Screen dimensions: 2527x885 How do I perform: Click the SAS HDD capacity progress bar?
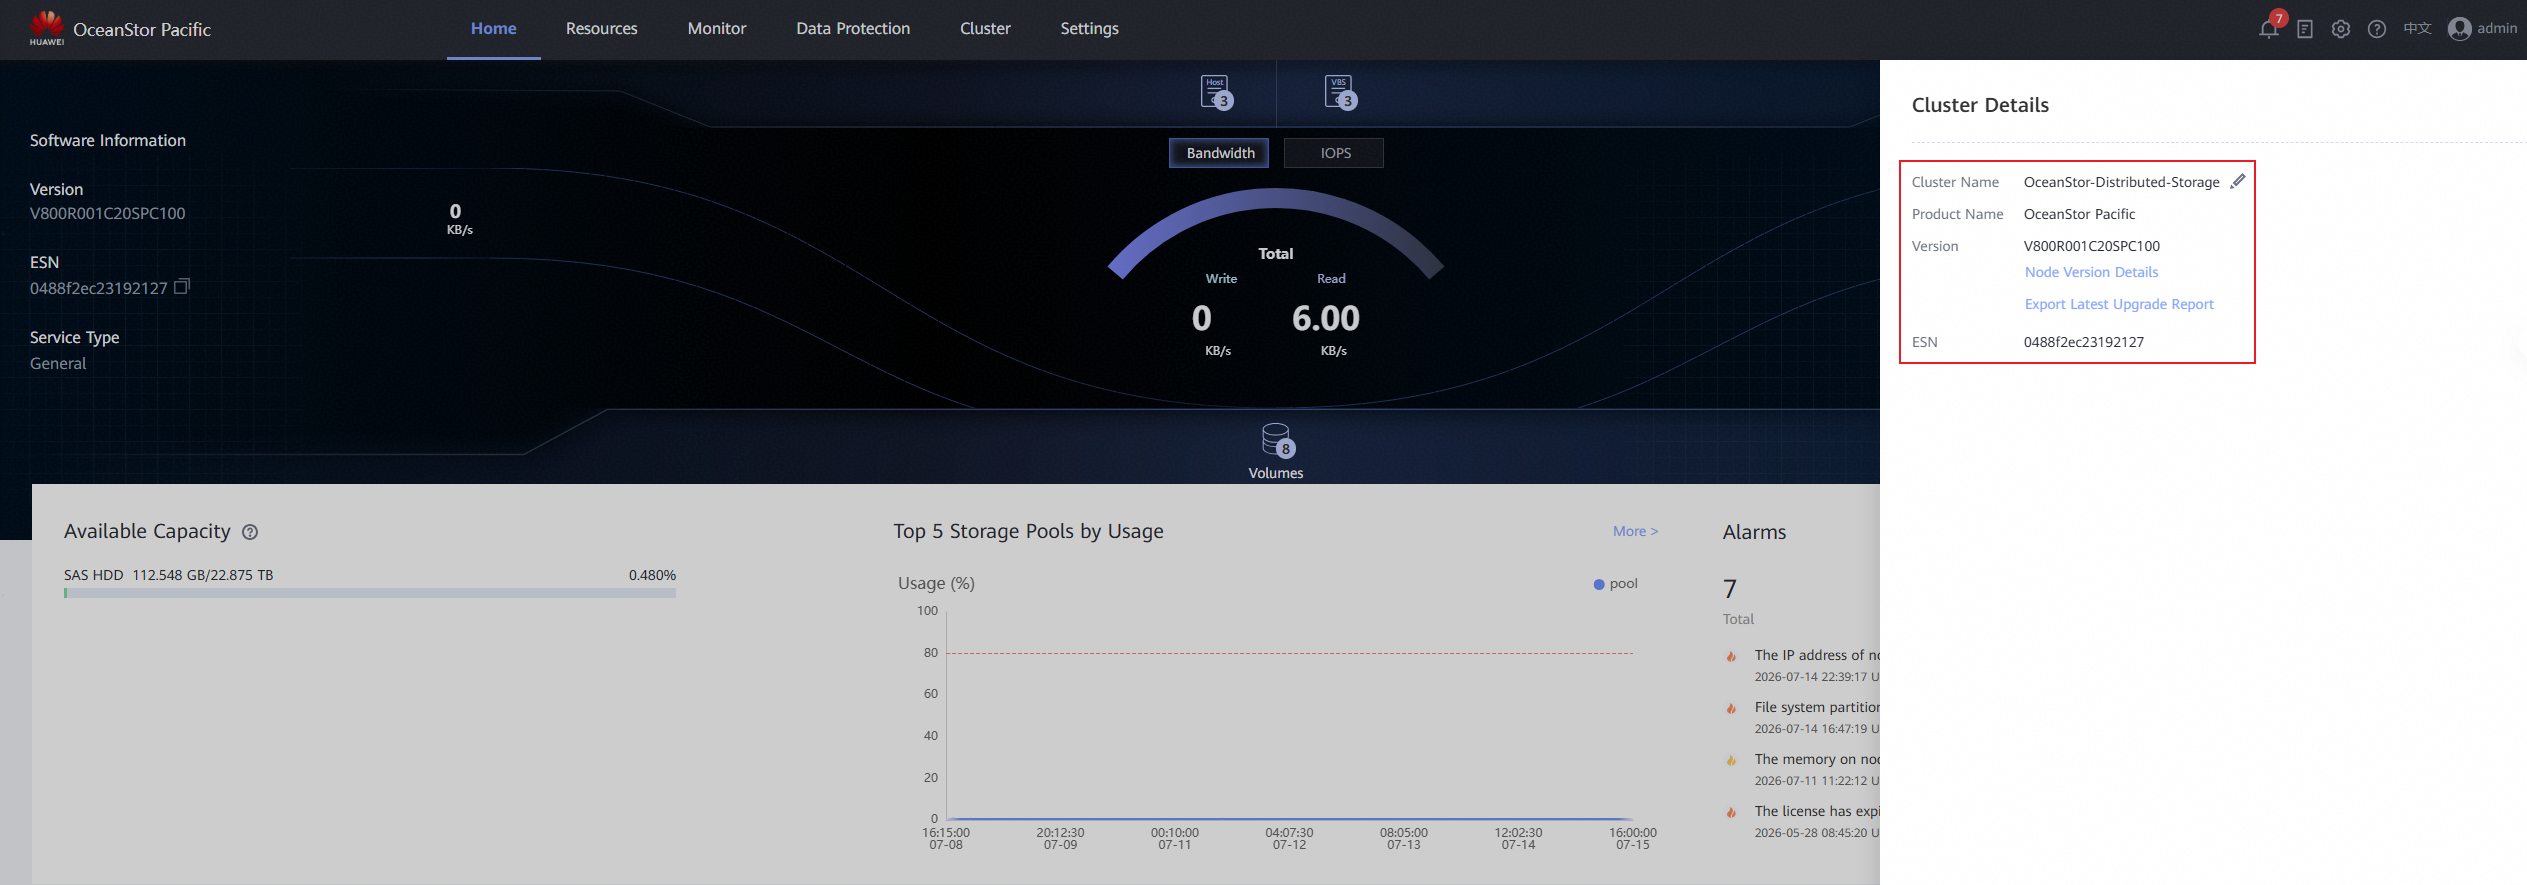click(x=370, y=593)
